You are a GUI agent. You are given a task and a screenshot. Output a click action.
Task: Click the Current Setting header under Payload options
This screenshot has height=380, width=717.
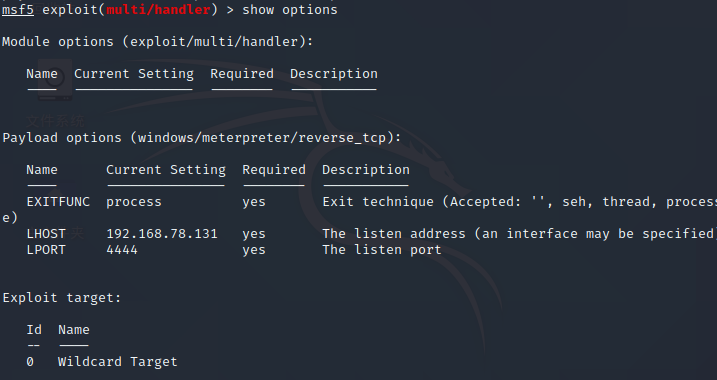tap(166, 170)
